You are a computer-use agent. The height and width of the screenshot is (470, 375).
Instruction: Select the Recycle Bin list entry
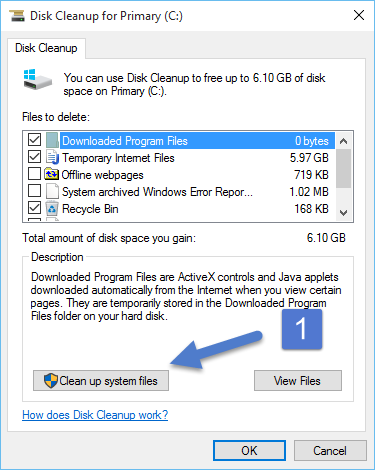180,209
